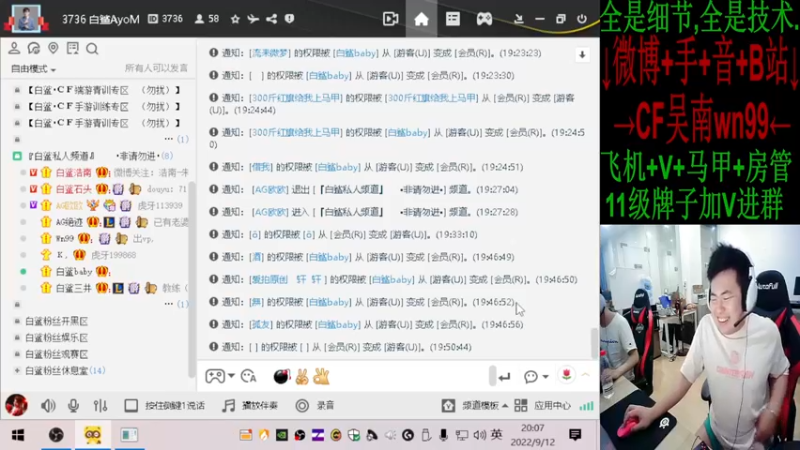Expand hidden subchannels ellipsis below 白鲨三井

point(168,304)
